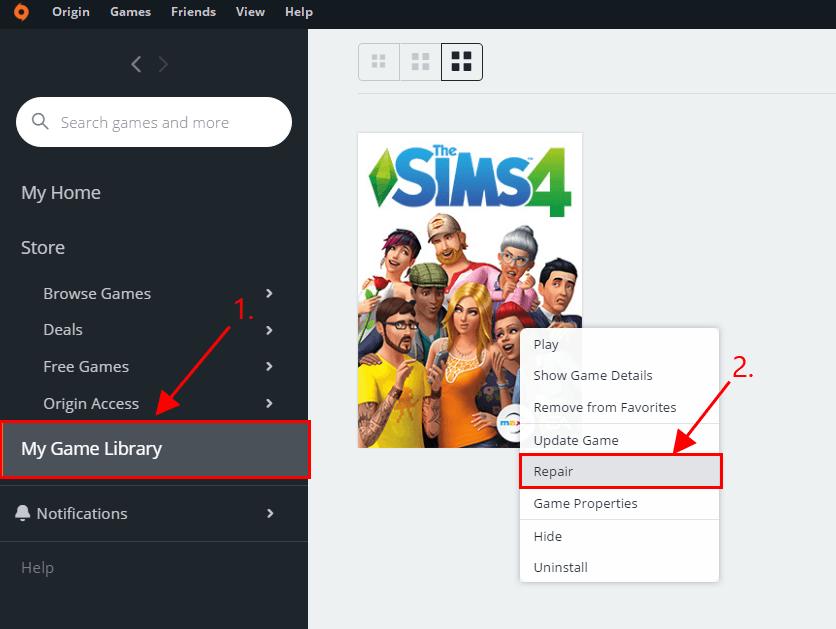Open the Friends menu
The width and height of the screenshot is (836, 629).
tap(194, 12)
